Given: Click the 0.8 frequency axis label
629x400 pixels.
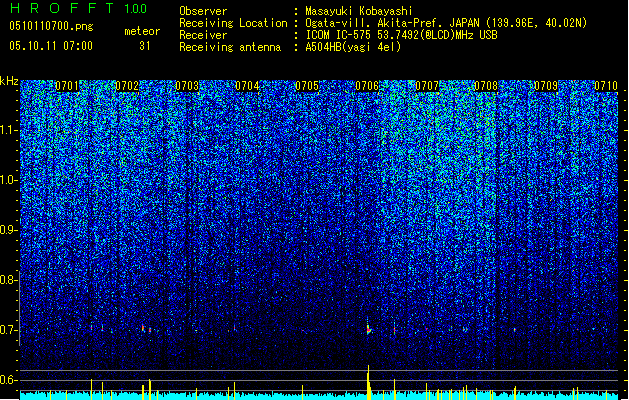Looking at the screenshot, I should pos(8,280).
